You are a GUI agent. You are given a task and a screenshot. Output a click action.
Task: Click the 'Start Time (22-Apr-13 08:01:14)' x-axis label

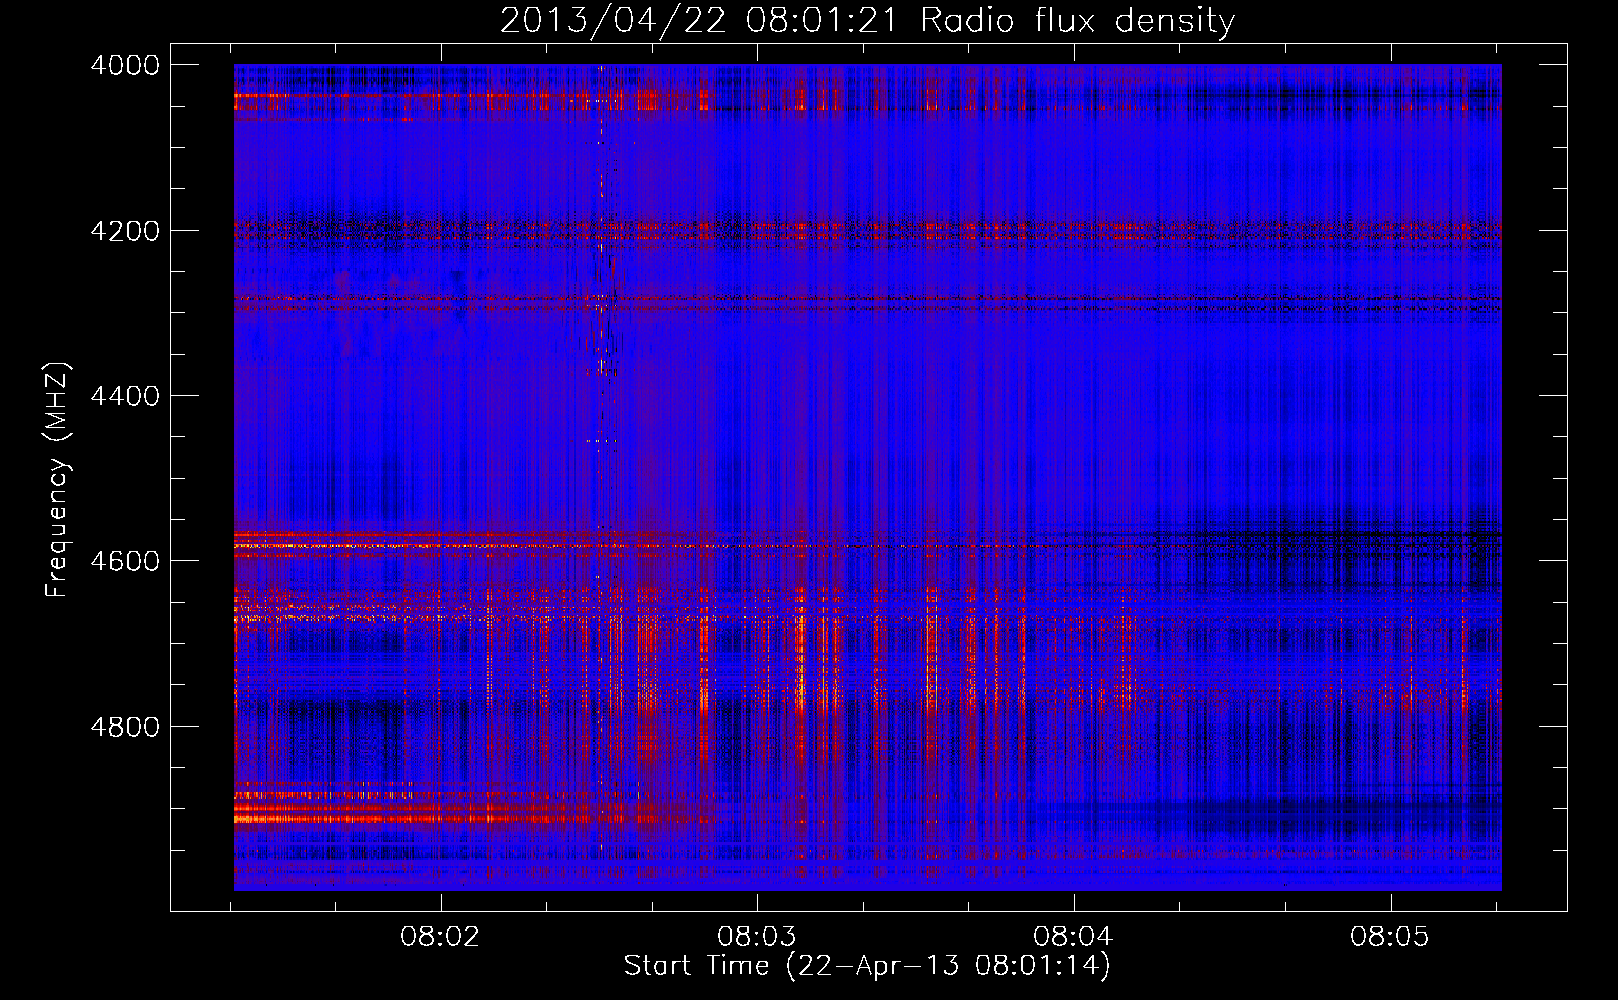pyautogui.click(x=867, y=966)
